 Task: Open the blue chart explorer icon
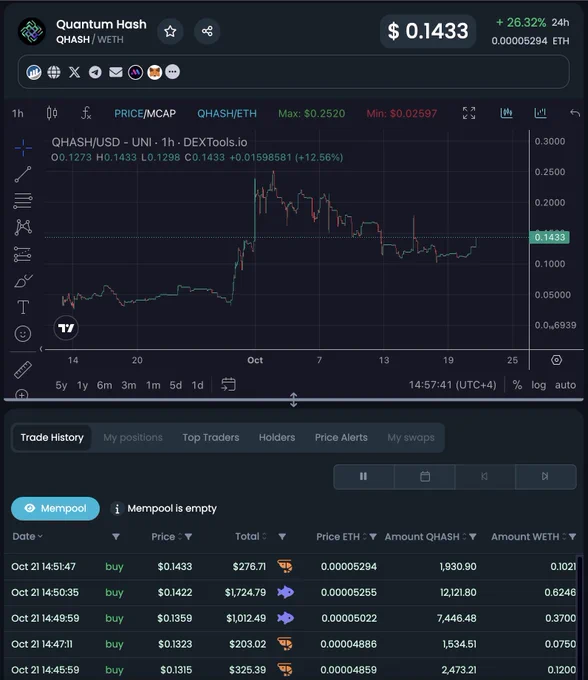[34, 72]
